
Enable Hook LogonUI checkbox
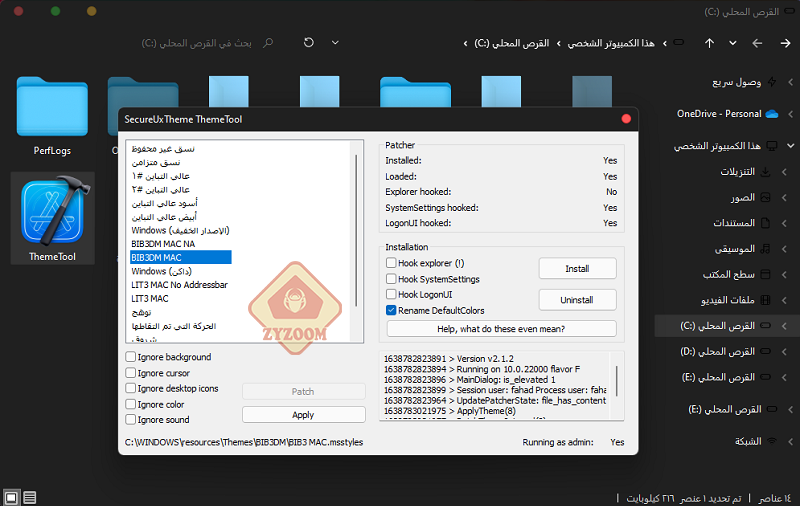391,294
